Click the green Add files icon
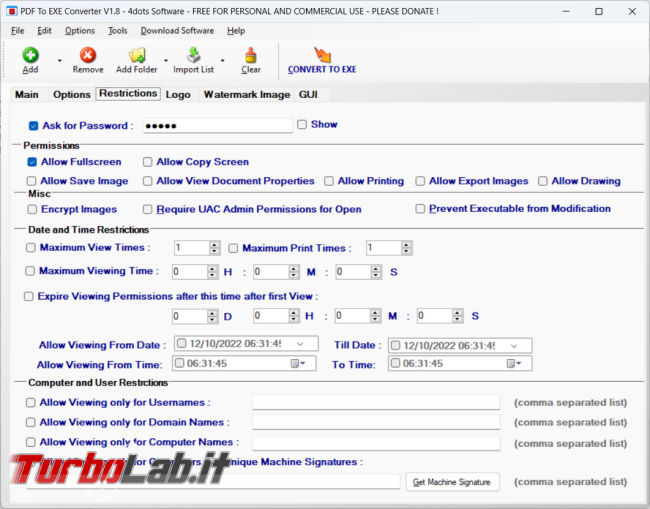The width and height of the screenshot is (650, 509). 30,55
